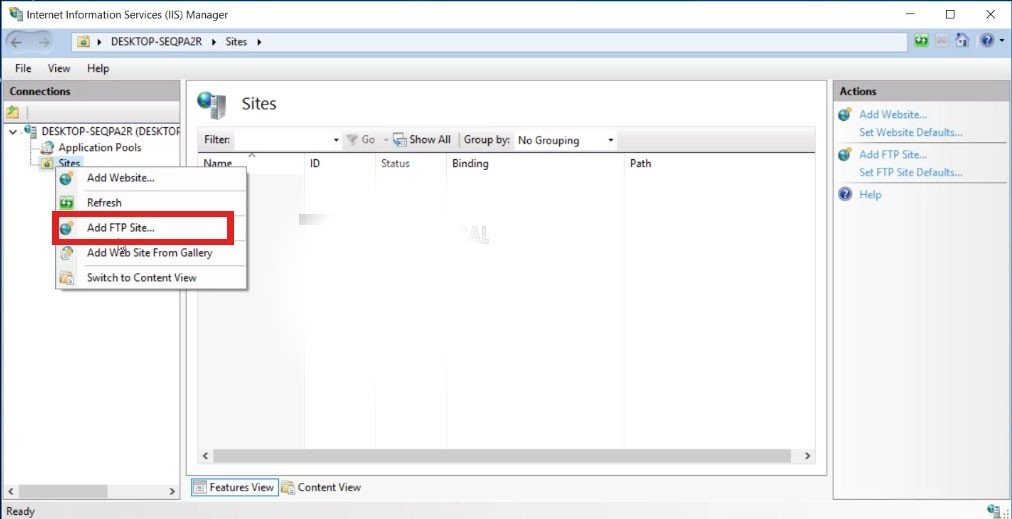Screen dimensions: 1012x519
Task: Open the File menu
Action: coord(23,68)
